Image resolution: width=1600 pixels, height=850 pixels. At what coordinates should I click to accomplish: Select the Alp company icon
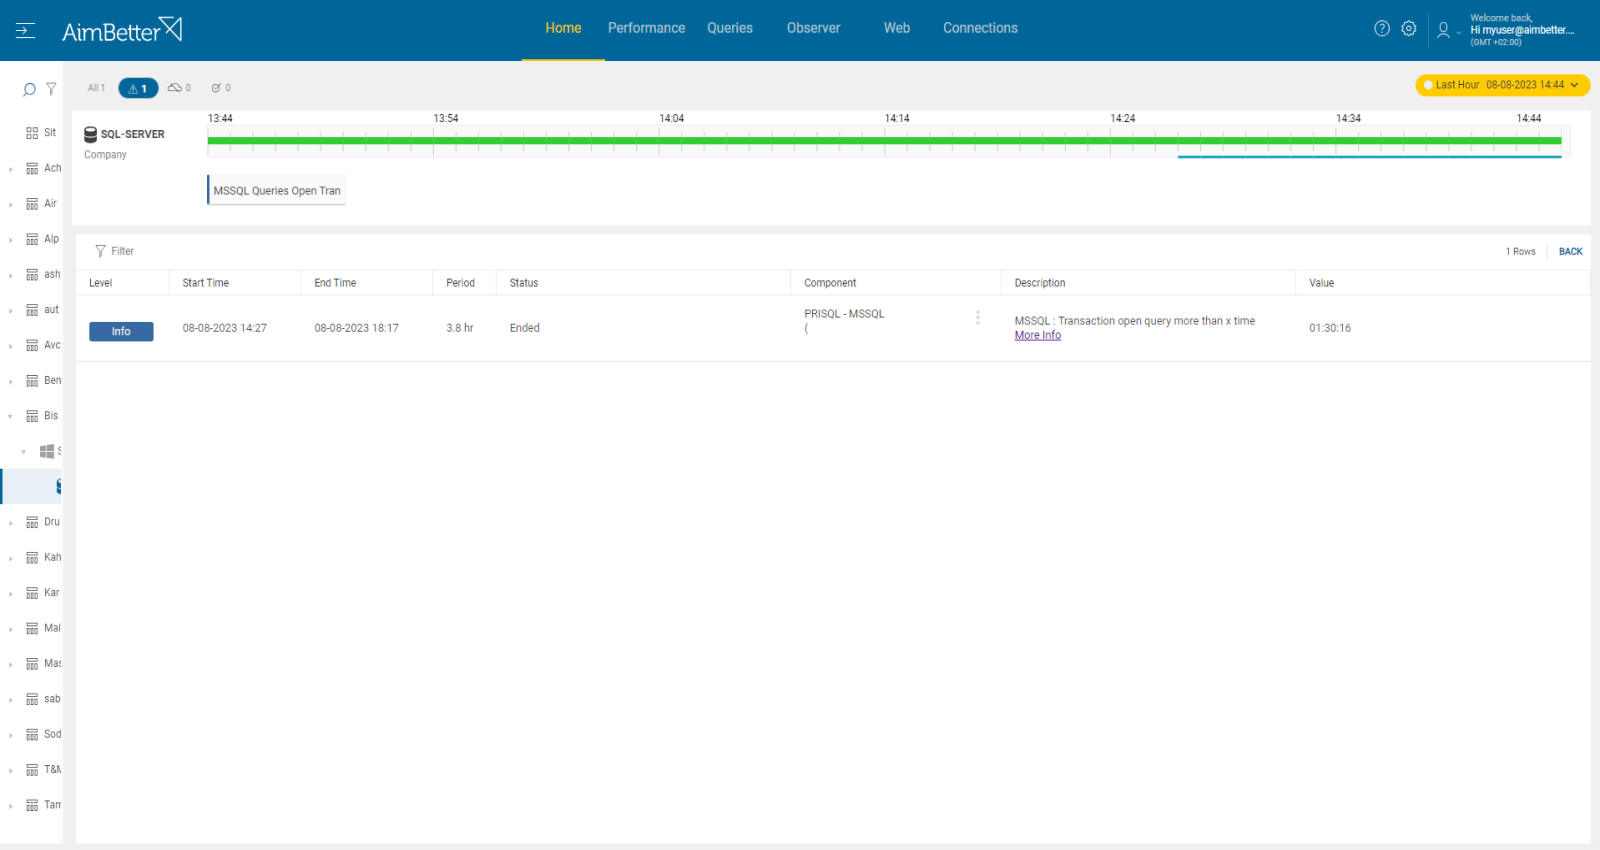32,239
